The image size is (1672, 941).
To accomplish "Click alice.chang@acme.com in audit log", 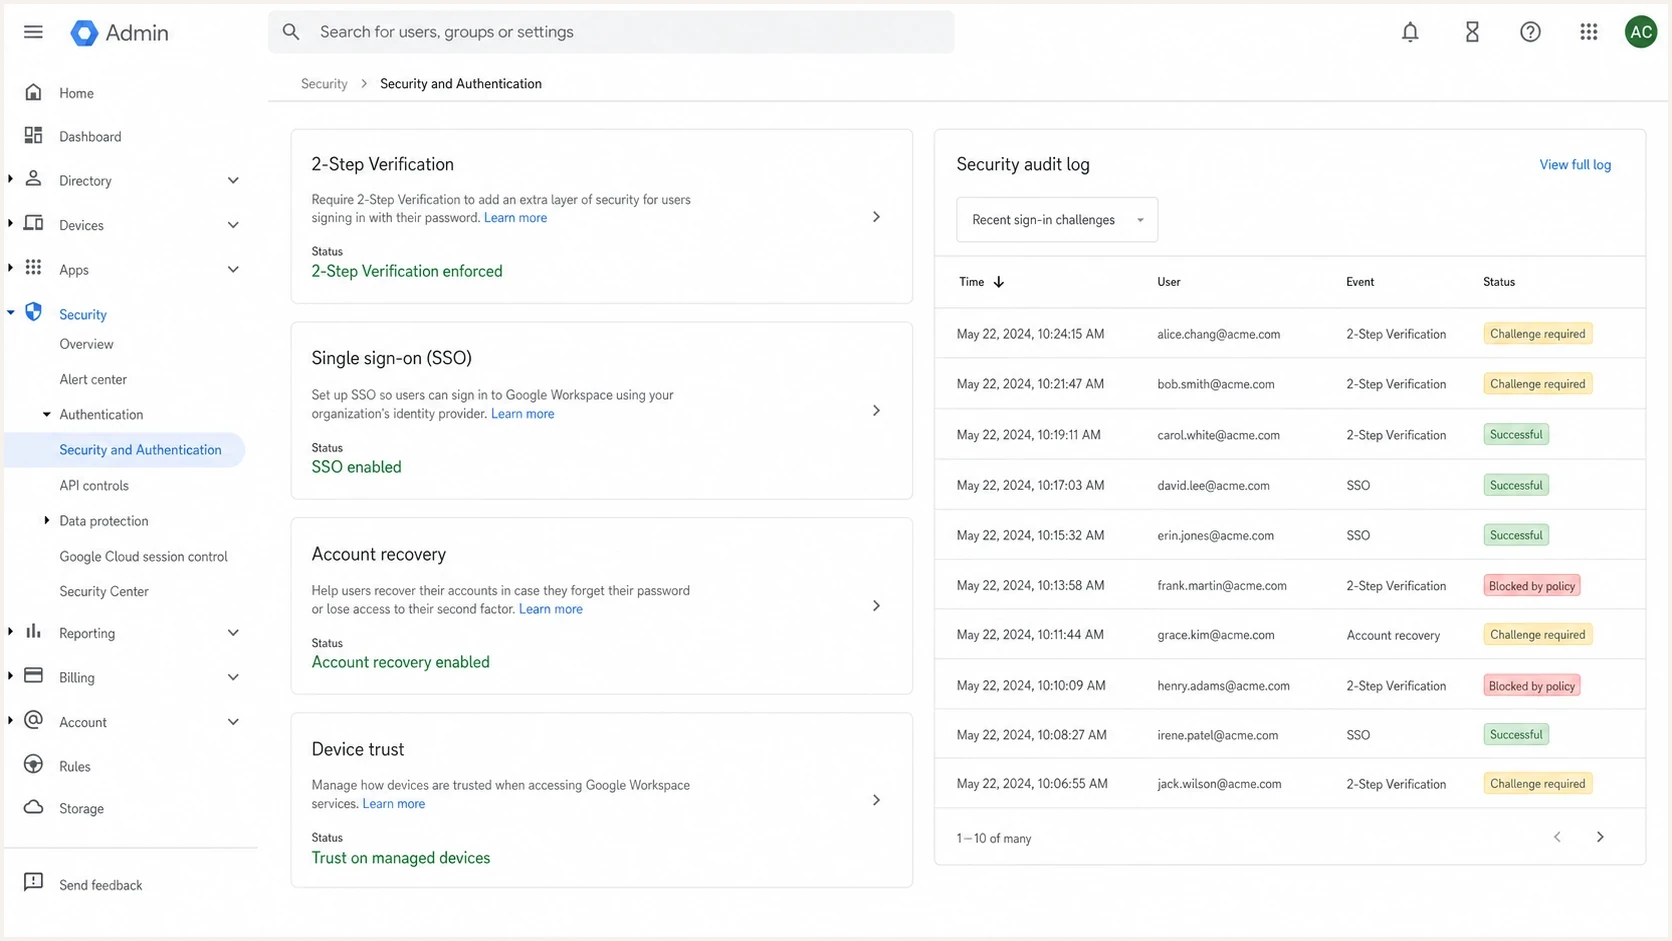I will pos(1218,334).
